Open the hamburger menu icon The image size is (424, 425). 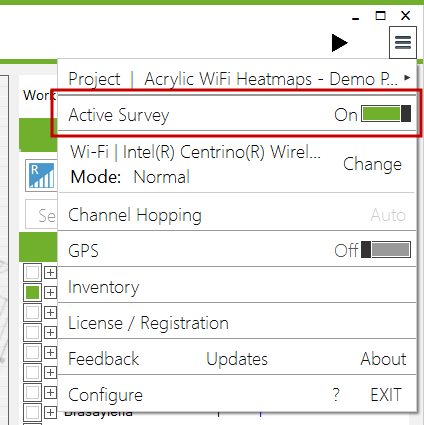pos(403,42)
